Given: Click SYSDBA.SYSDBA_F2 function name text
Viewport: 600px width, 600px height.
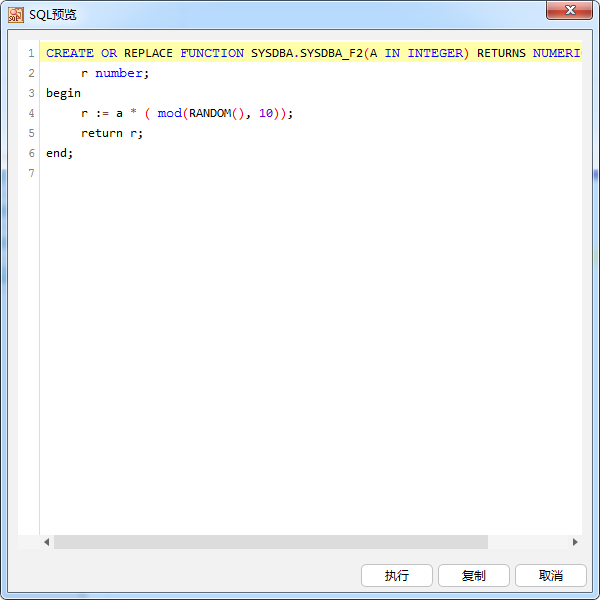Looking at the screenshot, I should point(307,53).
